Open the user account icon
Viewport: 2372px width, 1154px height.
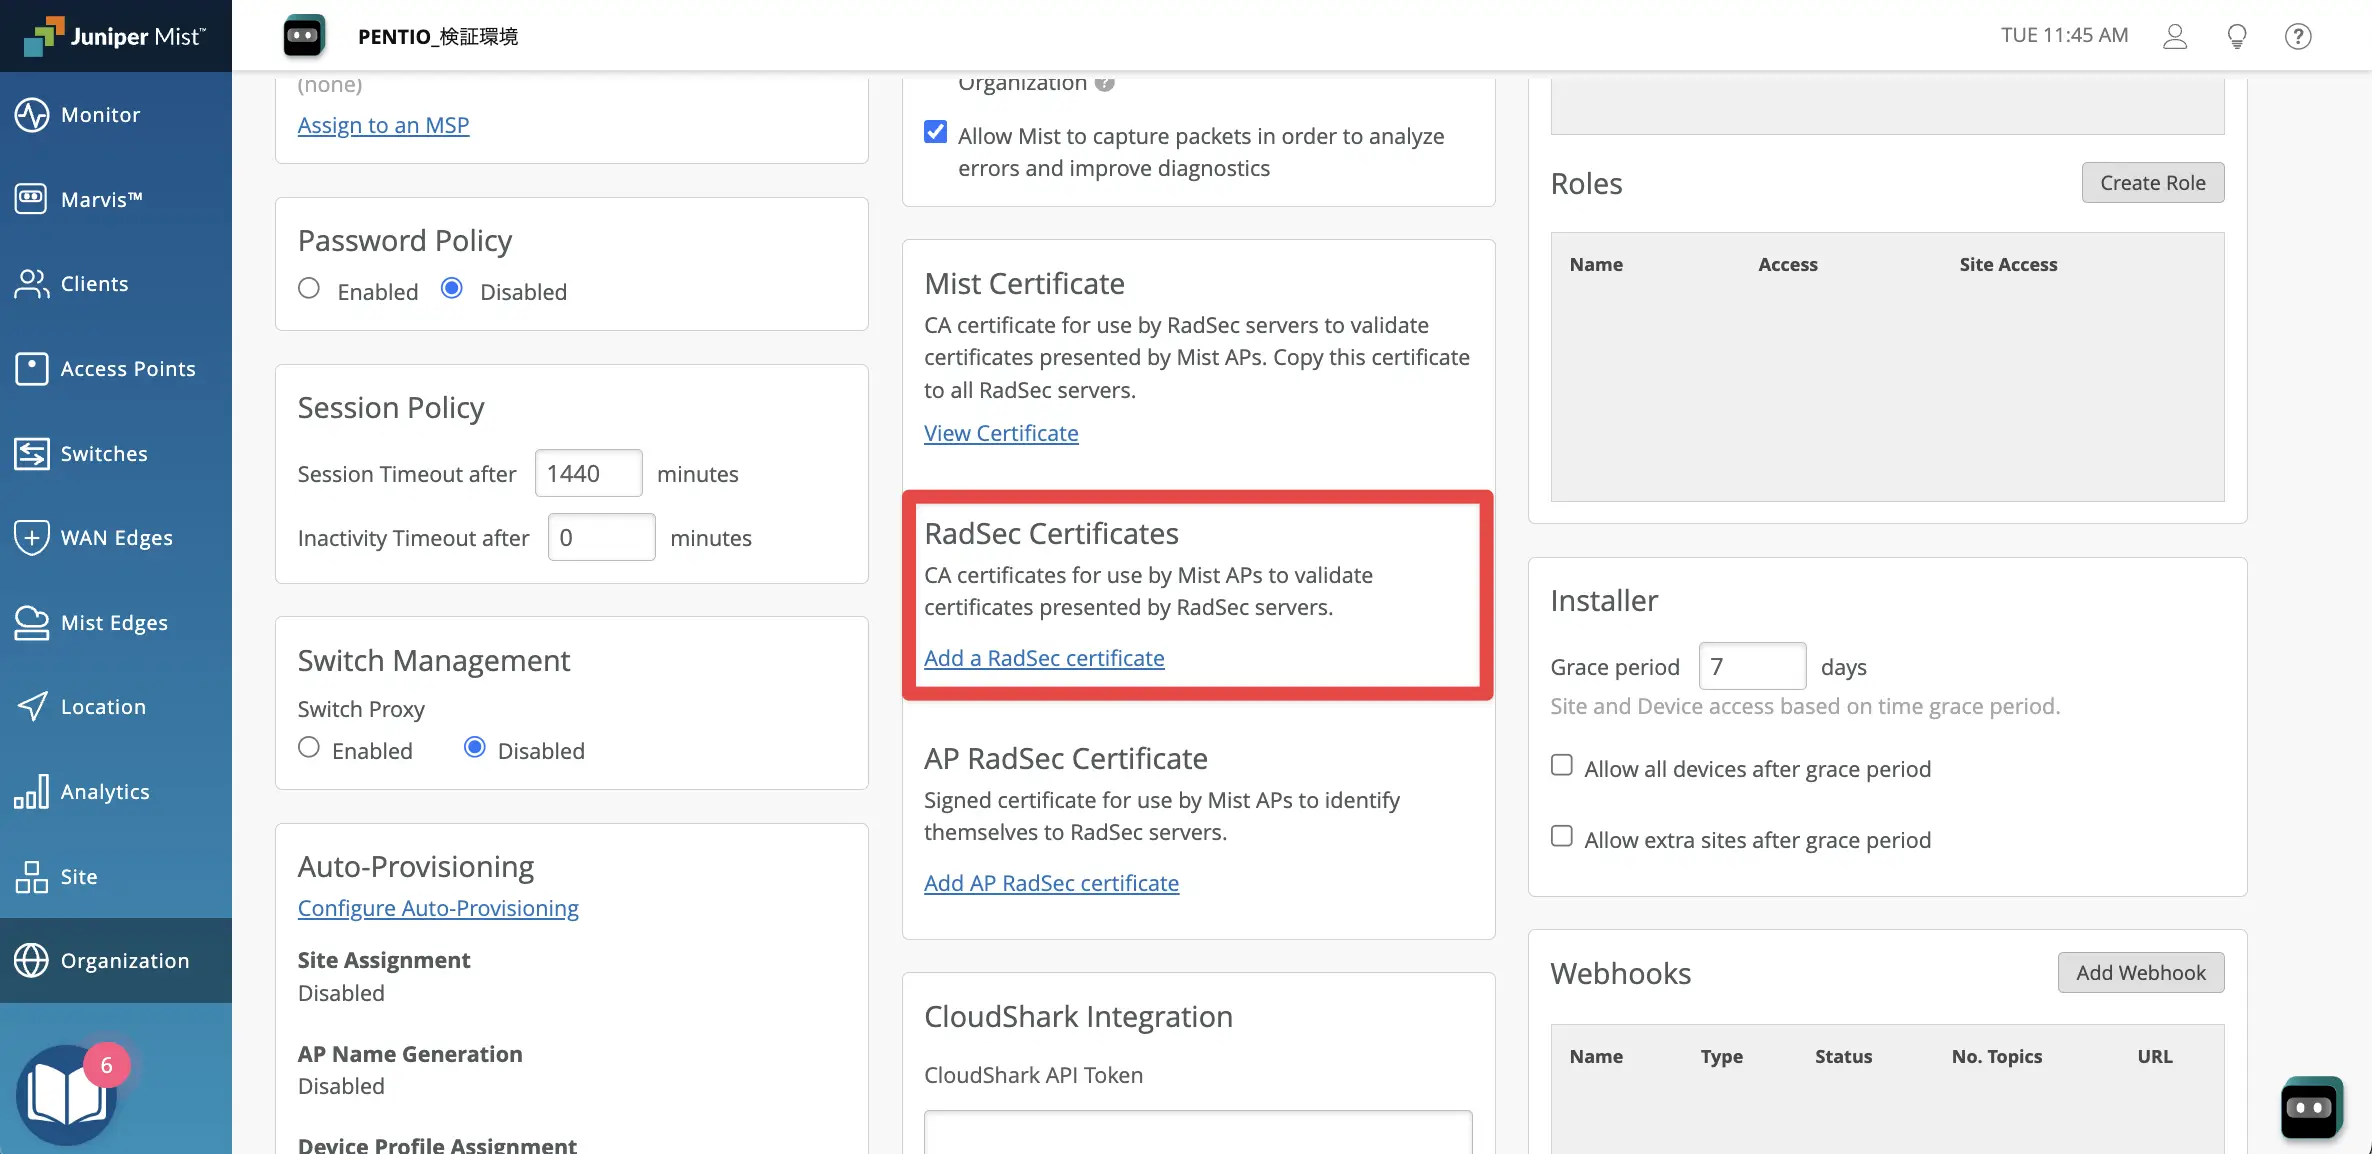pos(2175,36)
